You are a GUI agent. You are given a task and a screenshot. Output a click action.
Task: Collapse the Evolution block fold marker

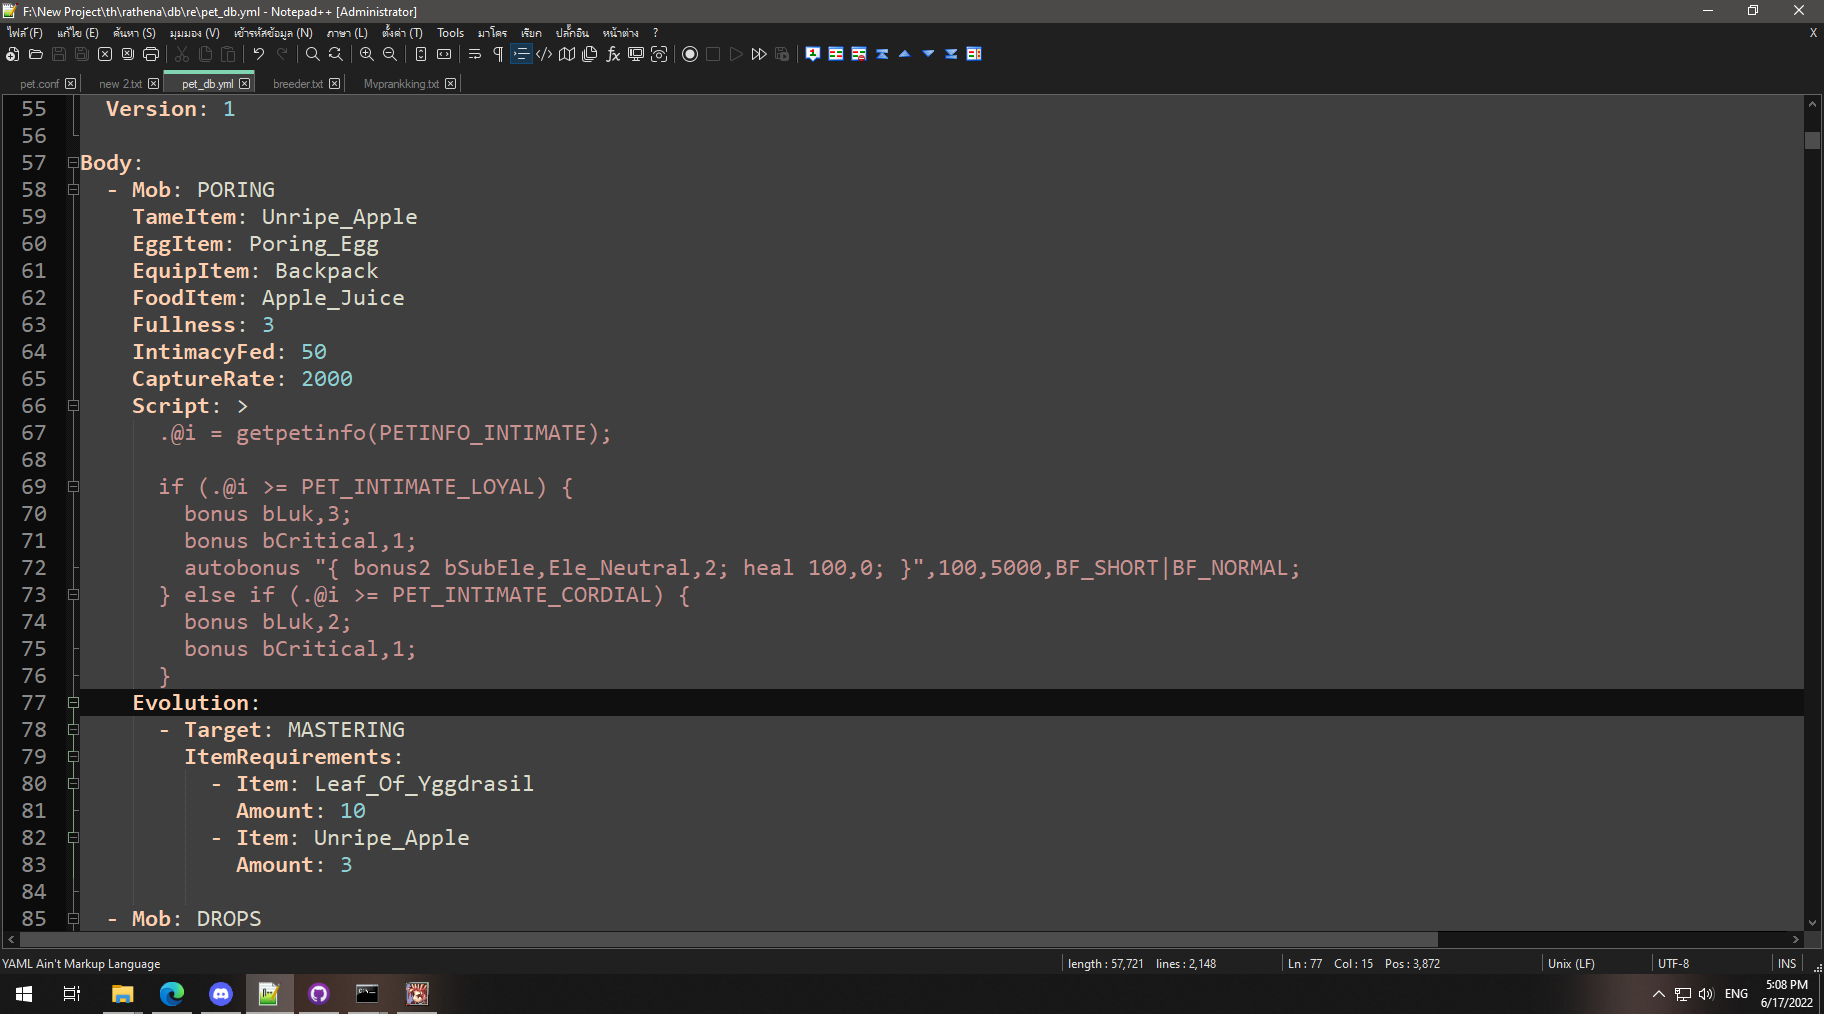74,703
